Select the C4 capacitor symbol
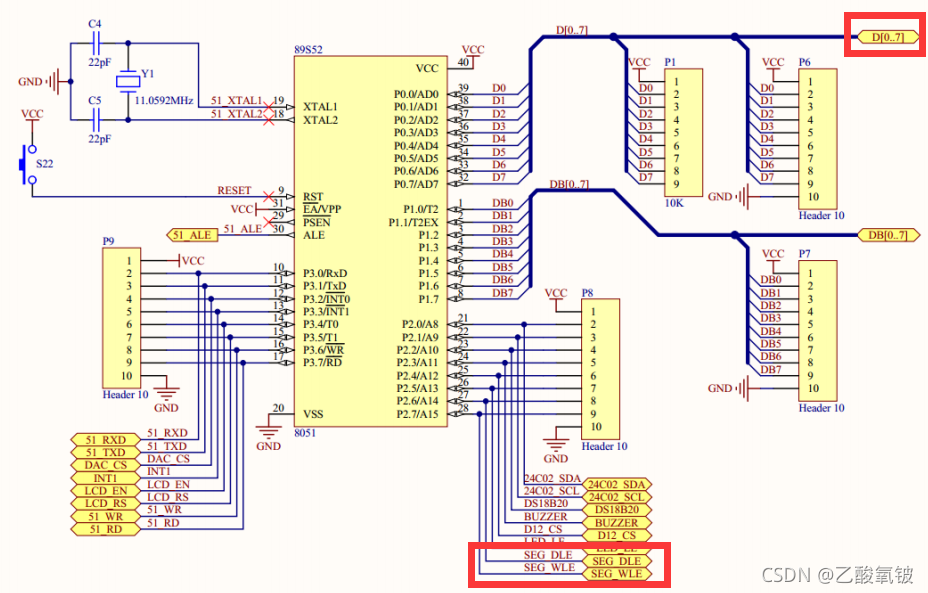Image resolution: width=928 pixels, height=593 pixels. [96, 43]
